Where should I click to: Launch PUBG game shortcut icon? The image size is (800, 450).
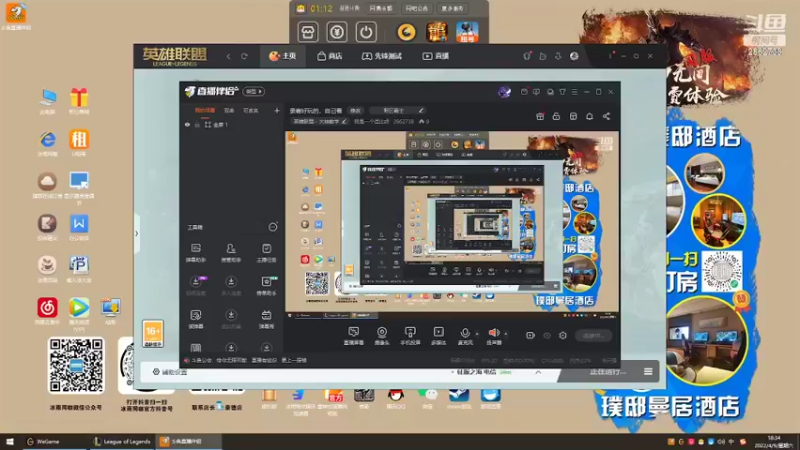click(x=467, y=32)
